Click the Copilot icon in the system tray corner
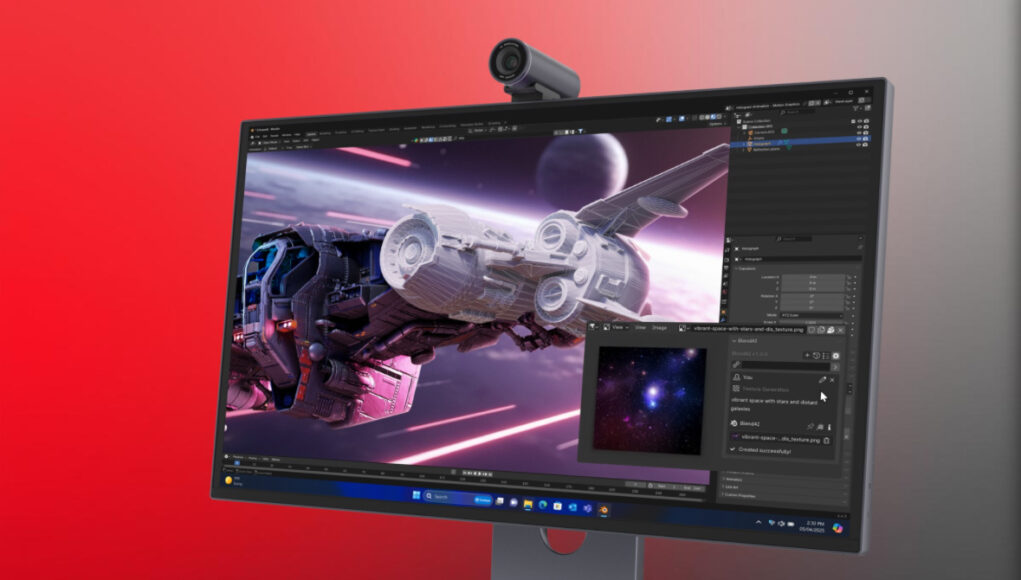 click(x=838, y=527)
